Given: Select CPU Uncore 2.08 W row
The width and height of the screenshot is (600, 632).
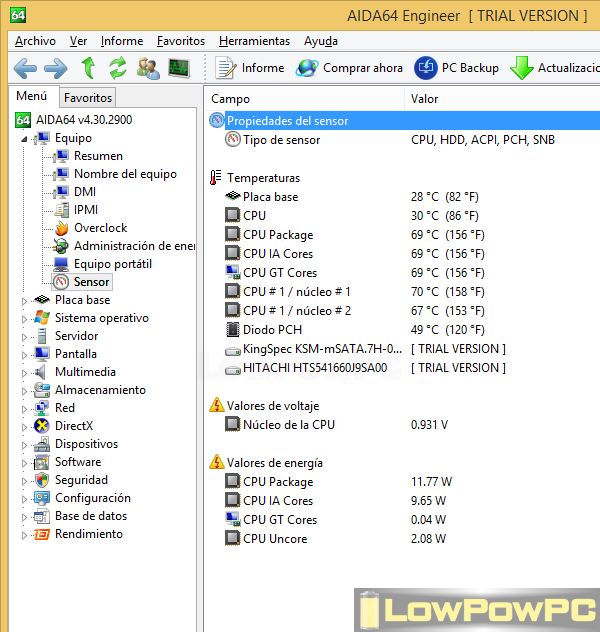Looking at the screenshot, I should pos(404,538).
